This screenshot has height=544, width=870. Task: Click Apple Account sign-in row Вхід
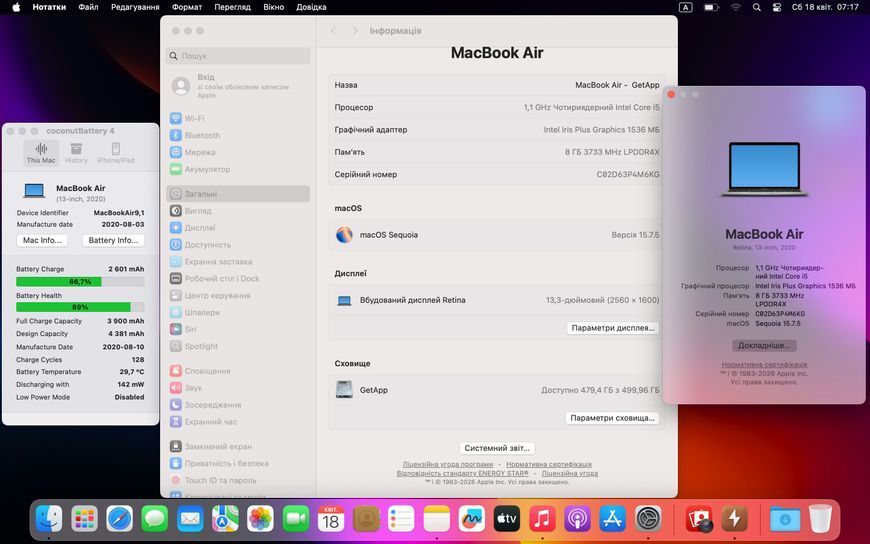click(x=238, y=86)
